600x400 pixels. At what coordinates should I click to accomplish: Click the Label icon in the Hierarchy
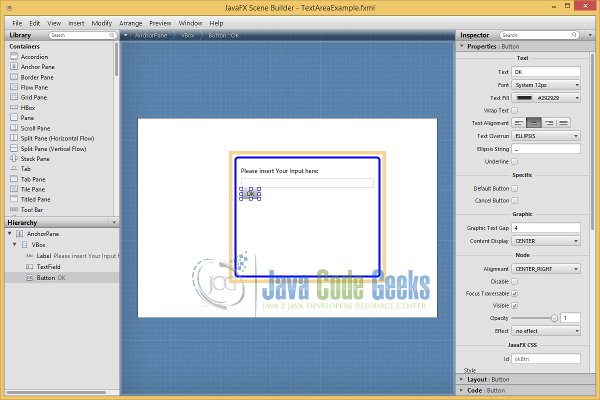click(x=29, y=256)
